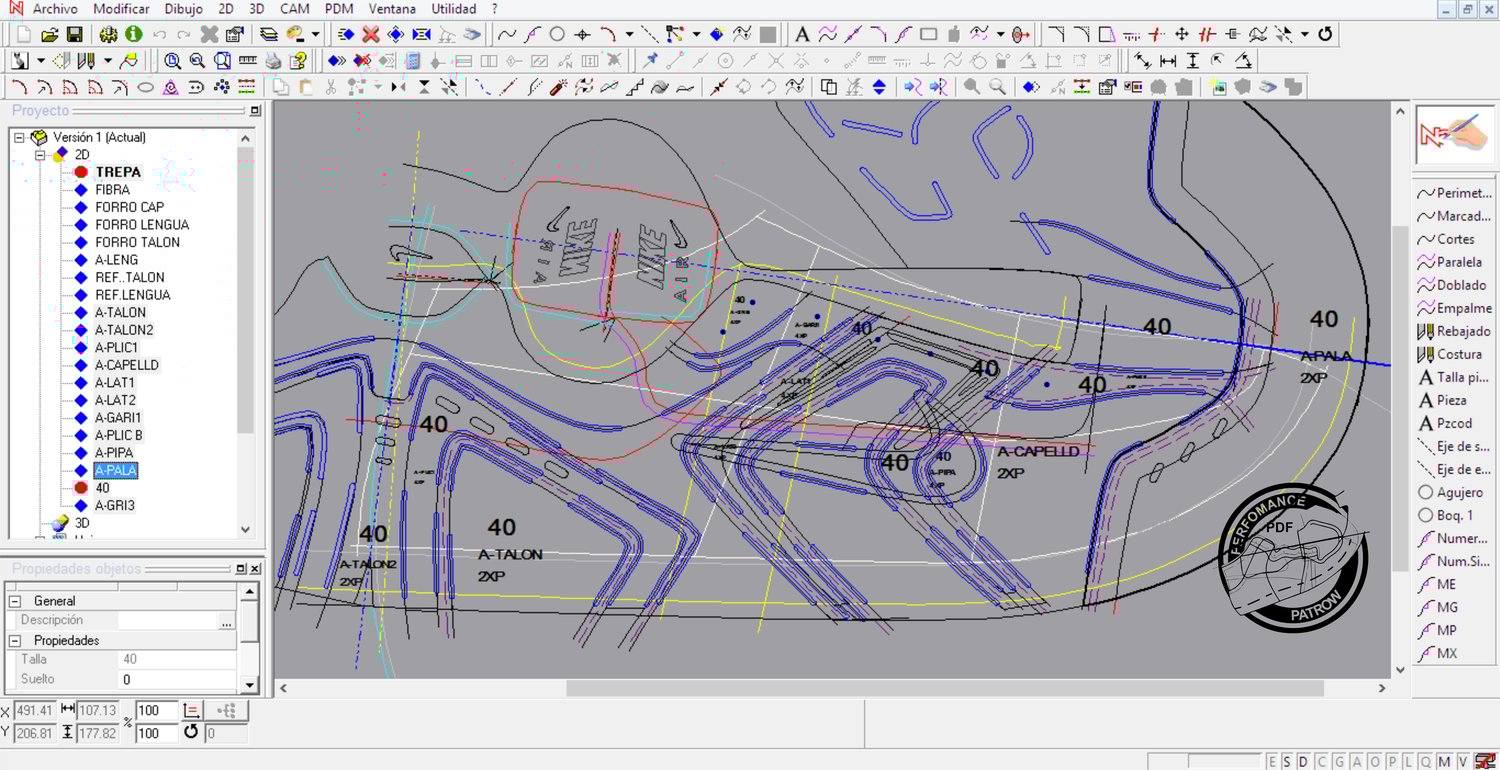Collapse the Propiedades section
The image size is (1500, 770).
click(15, 640)
